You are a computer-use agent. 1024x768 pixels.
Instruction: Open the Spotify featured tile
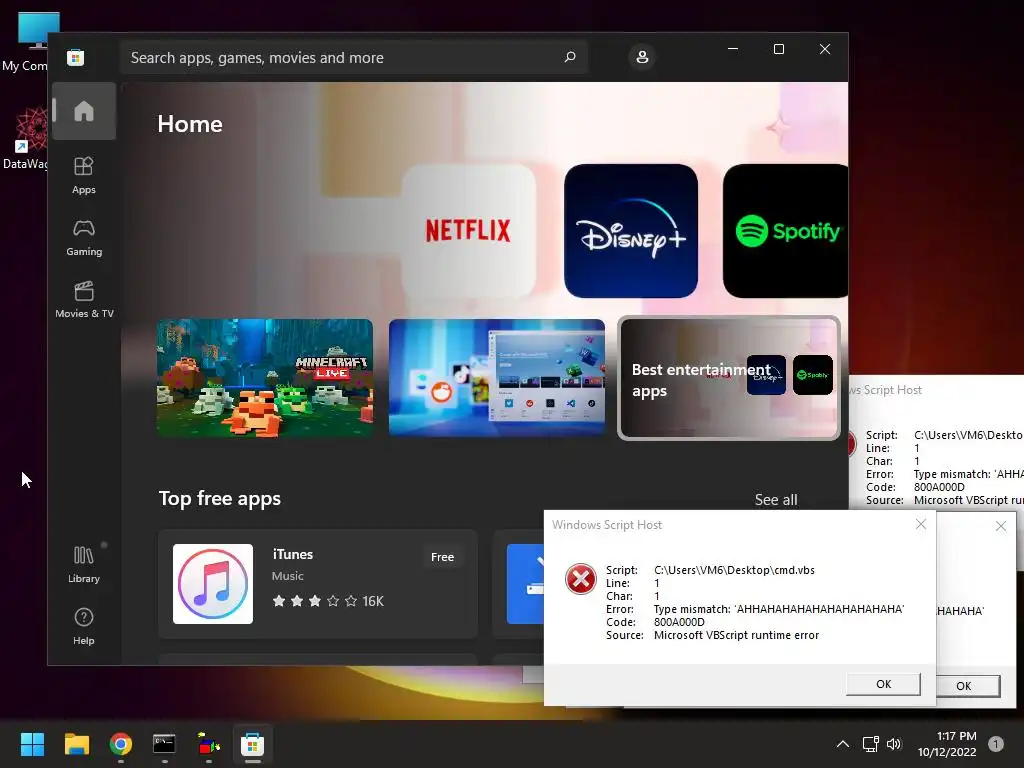786,231
